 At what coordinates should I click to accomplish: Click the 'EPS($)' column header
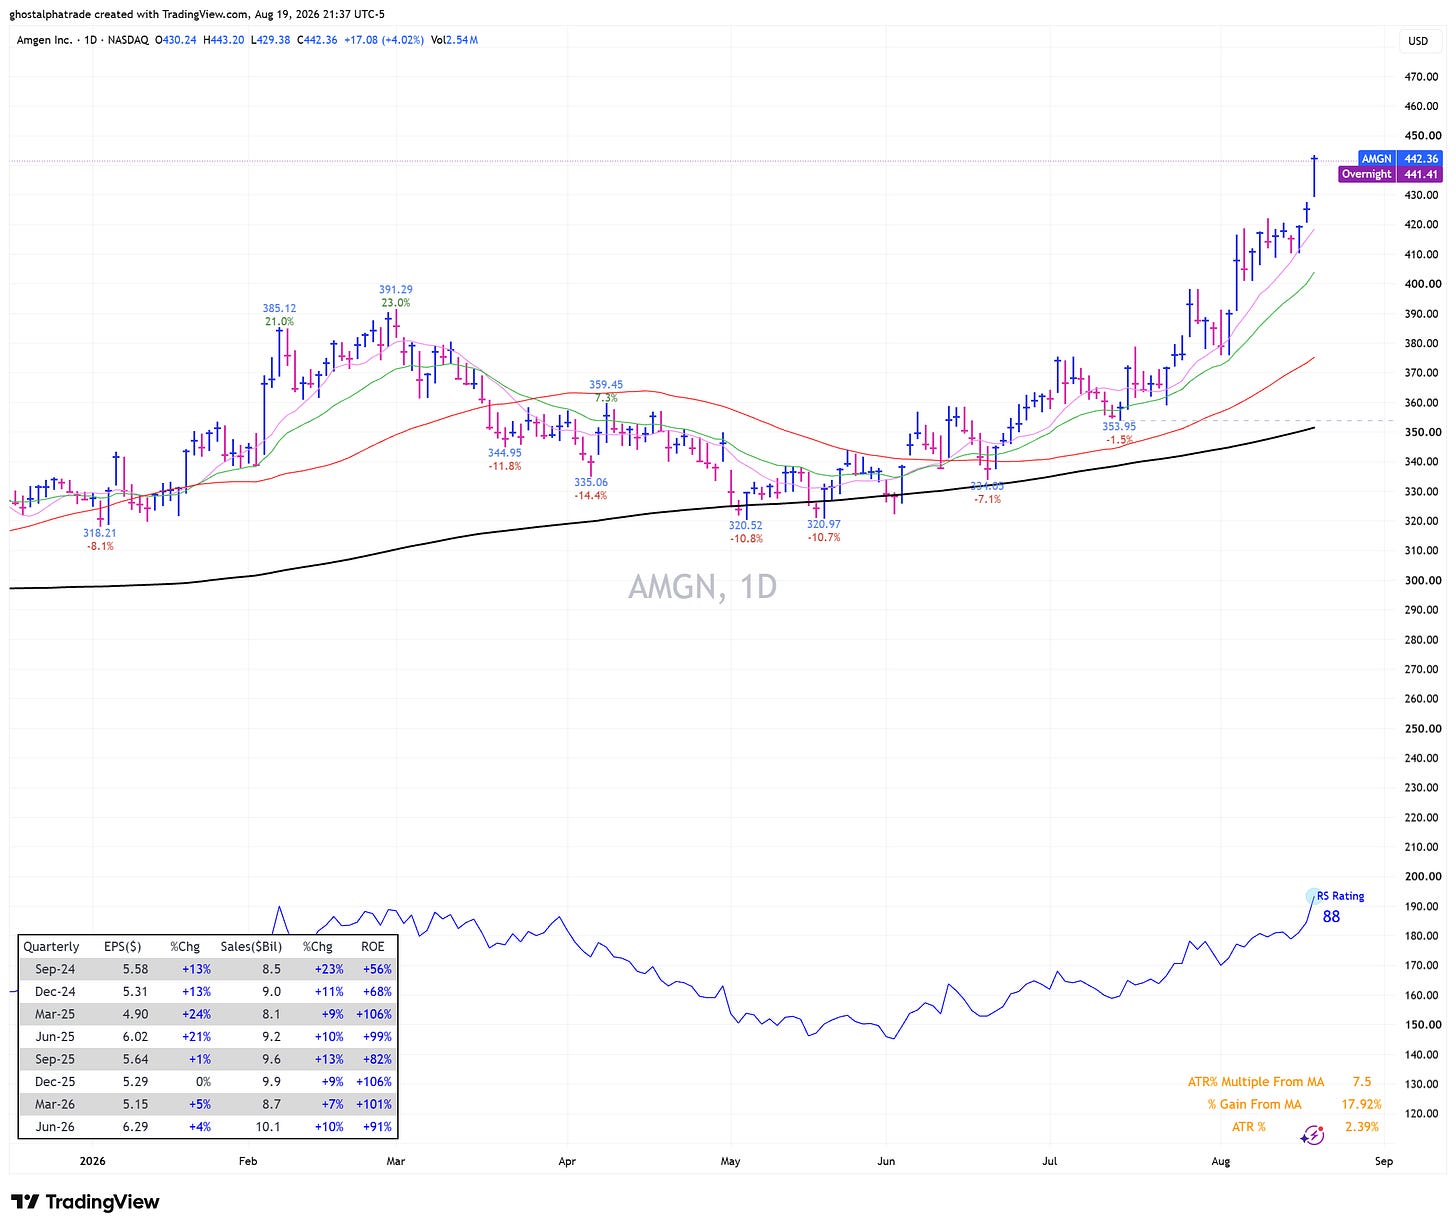point(123,946)
